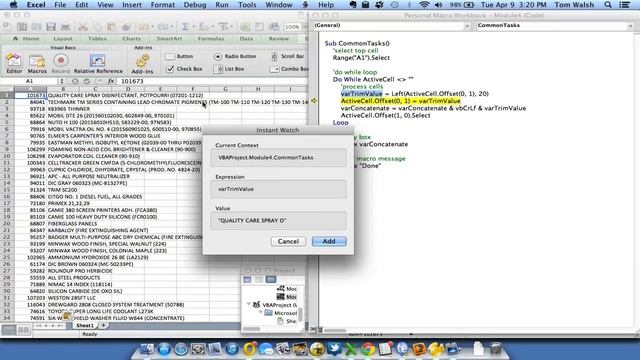Click the fx insert function icon
The width and height of the screenshot is (640, 360).
point(111,81)
